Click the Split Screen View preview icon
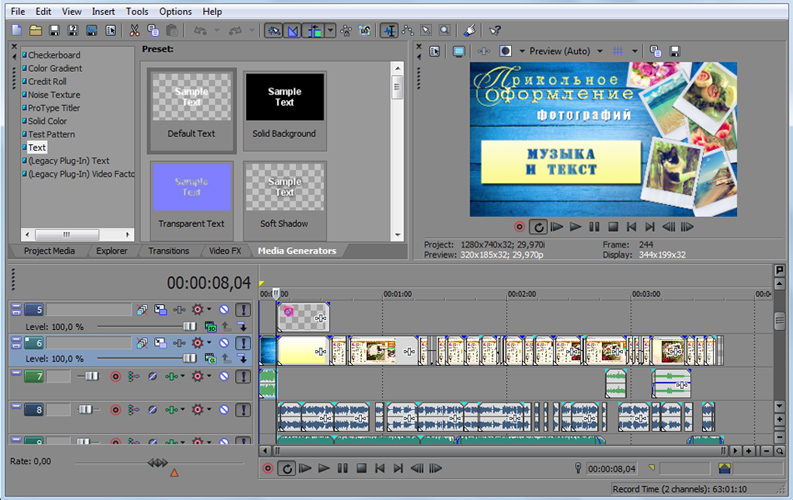 click(x=505, y=51)
